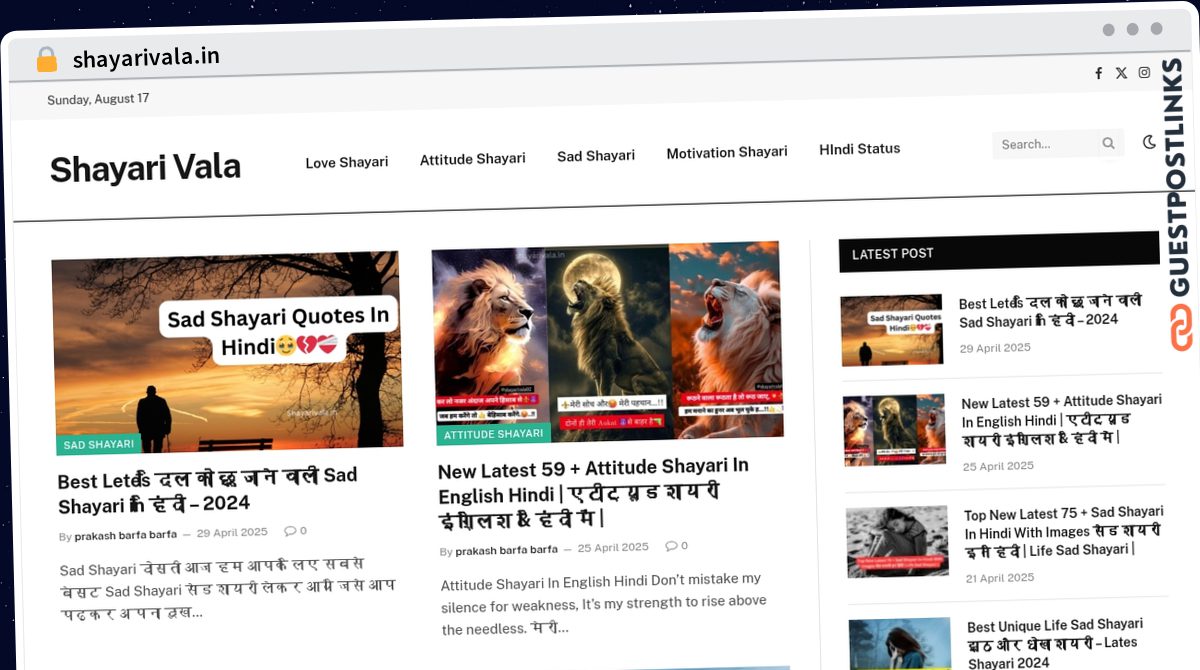Click the search magnifier icon
The image size is (1200, 670).
point(1108,143)
